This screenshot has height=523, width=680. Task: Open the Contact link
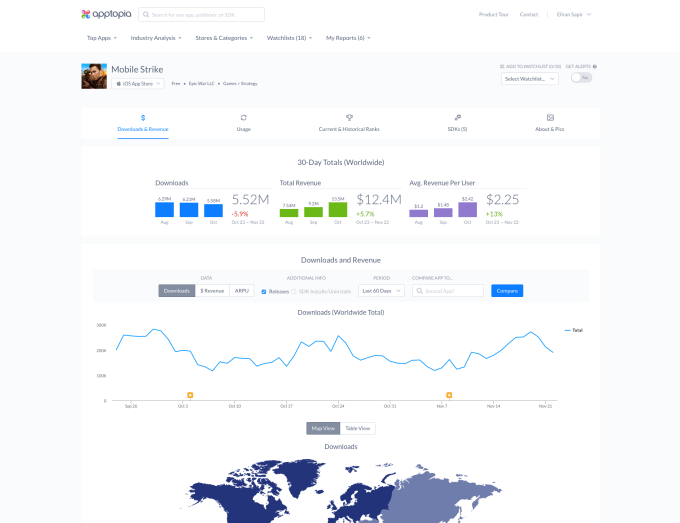click(x=529, y=14)
